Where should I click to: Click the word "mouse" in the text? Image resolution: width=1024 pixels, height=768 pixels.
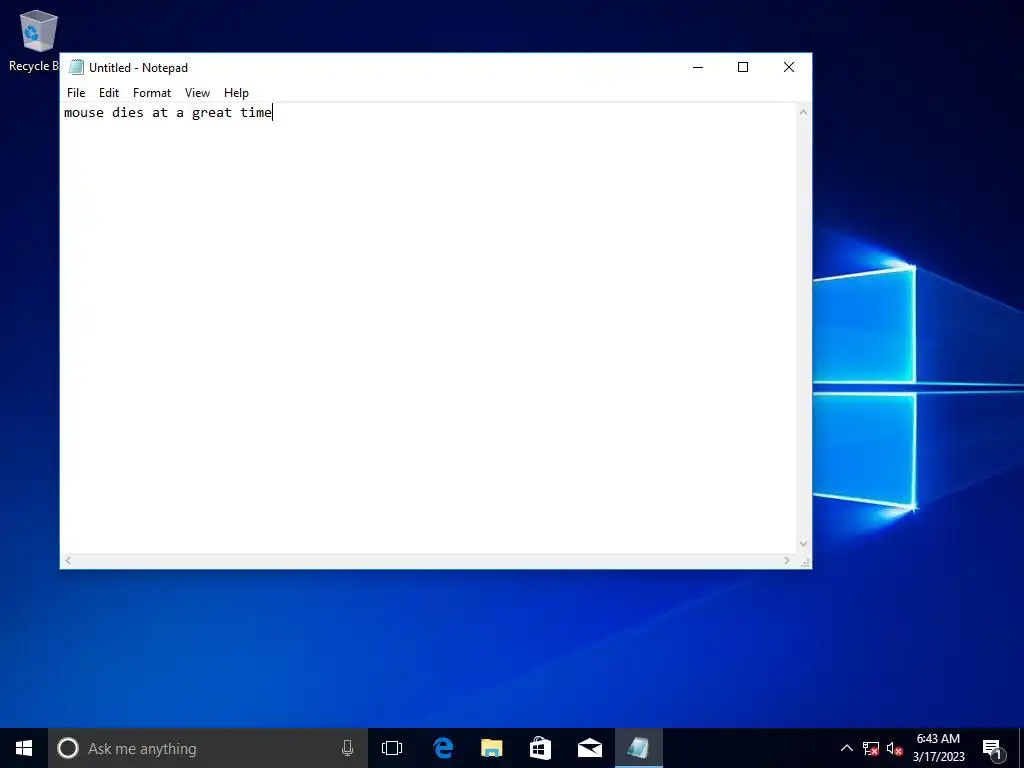84,112
